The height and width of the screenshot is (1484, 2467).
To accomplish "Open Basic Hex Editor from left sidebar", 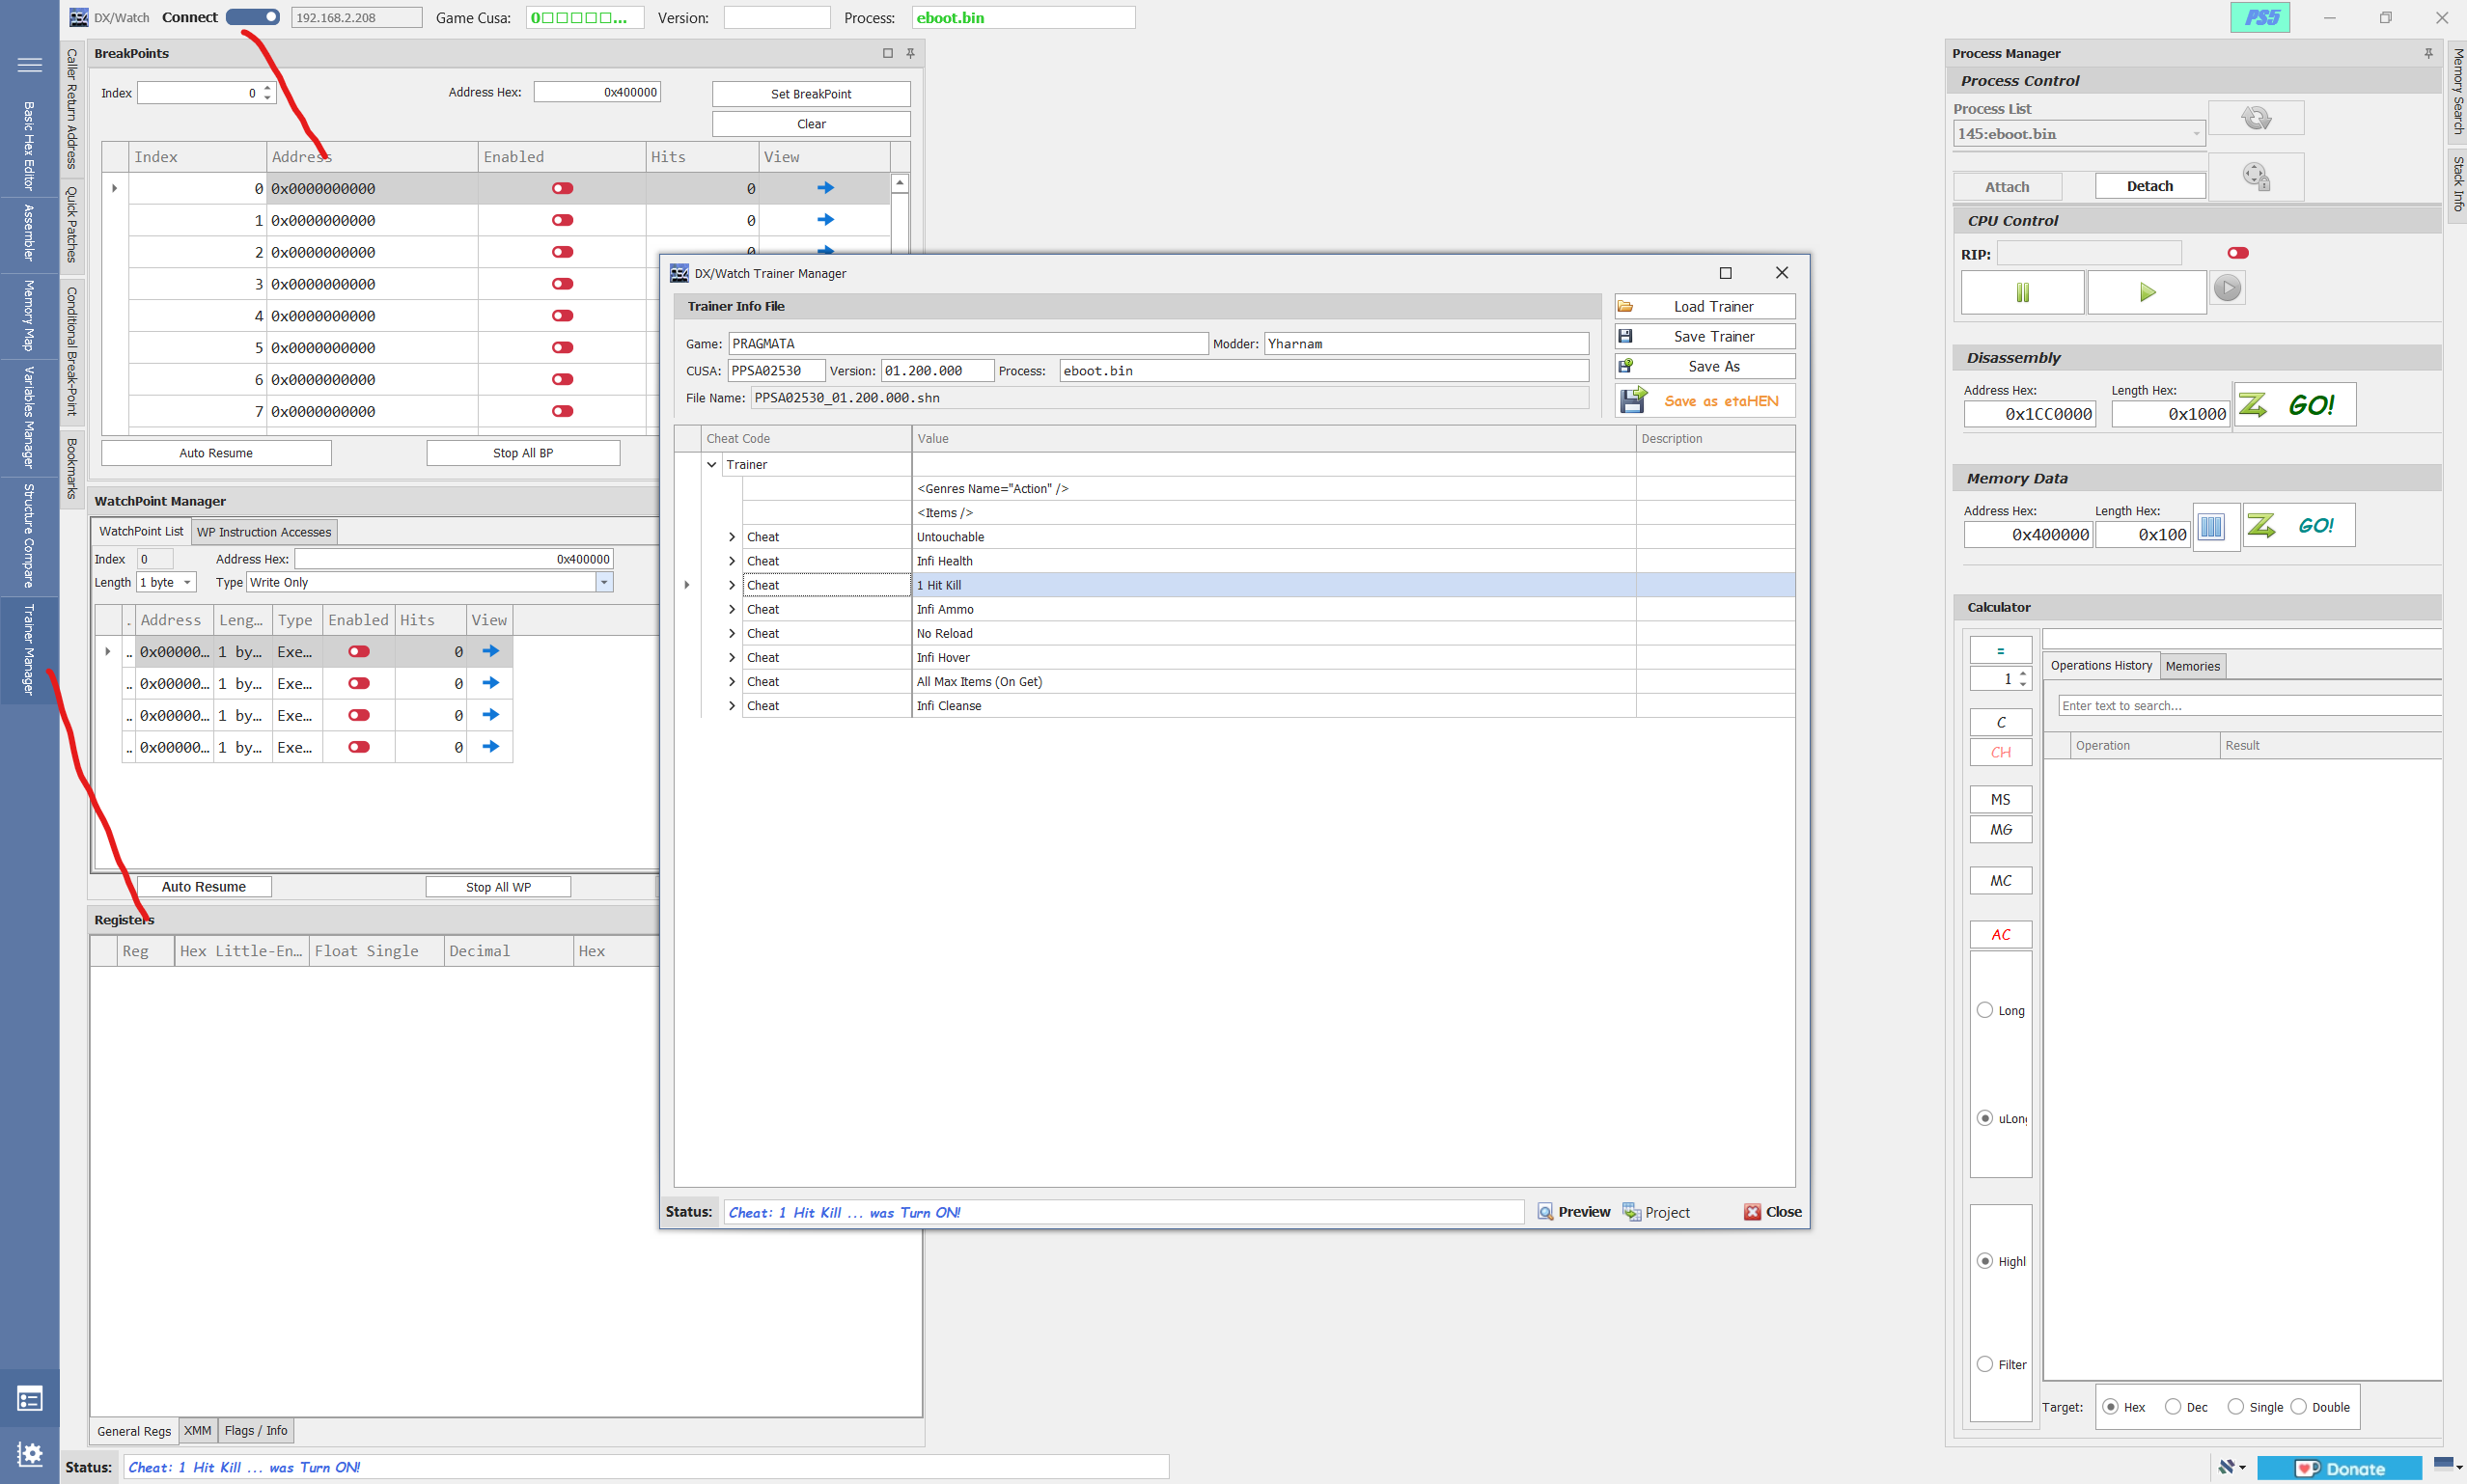I will 29,146.
